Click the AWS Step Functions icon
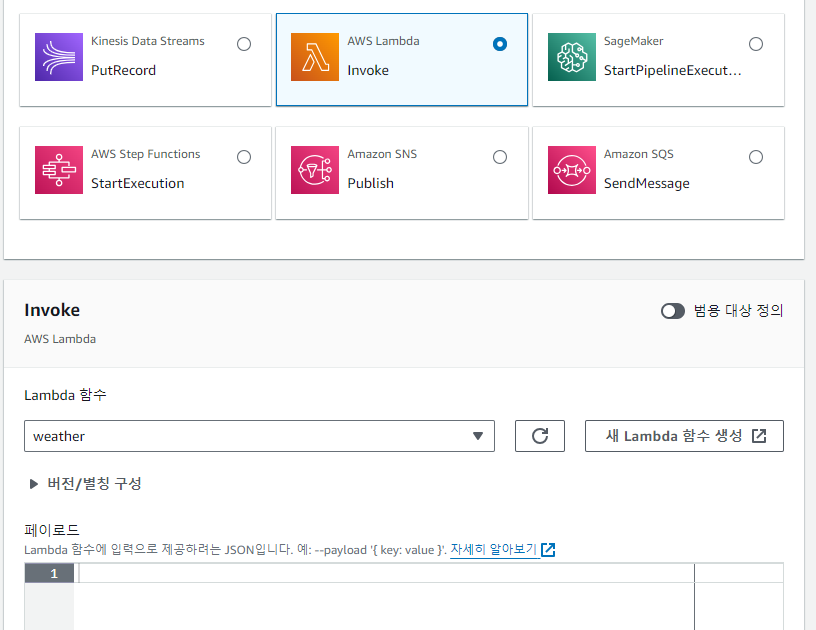The width and height of the screenshot is (816, 630). coord(59,170)
